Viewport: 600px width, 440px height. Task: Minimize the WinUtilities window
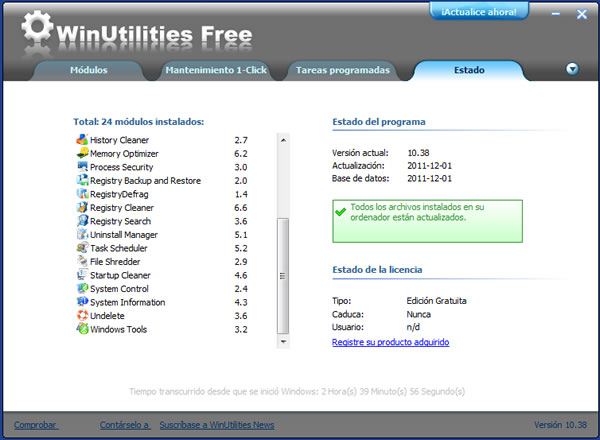(x=556, y=14)
